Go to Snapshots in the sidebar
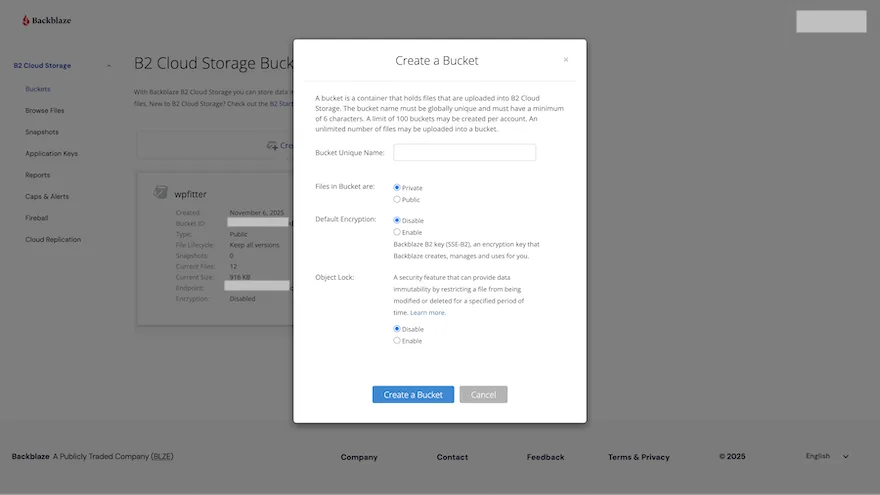 [x=42, y=132]
